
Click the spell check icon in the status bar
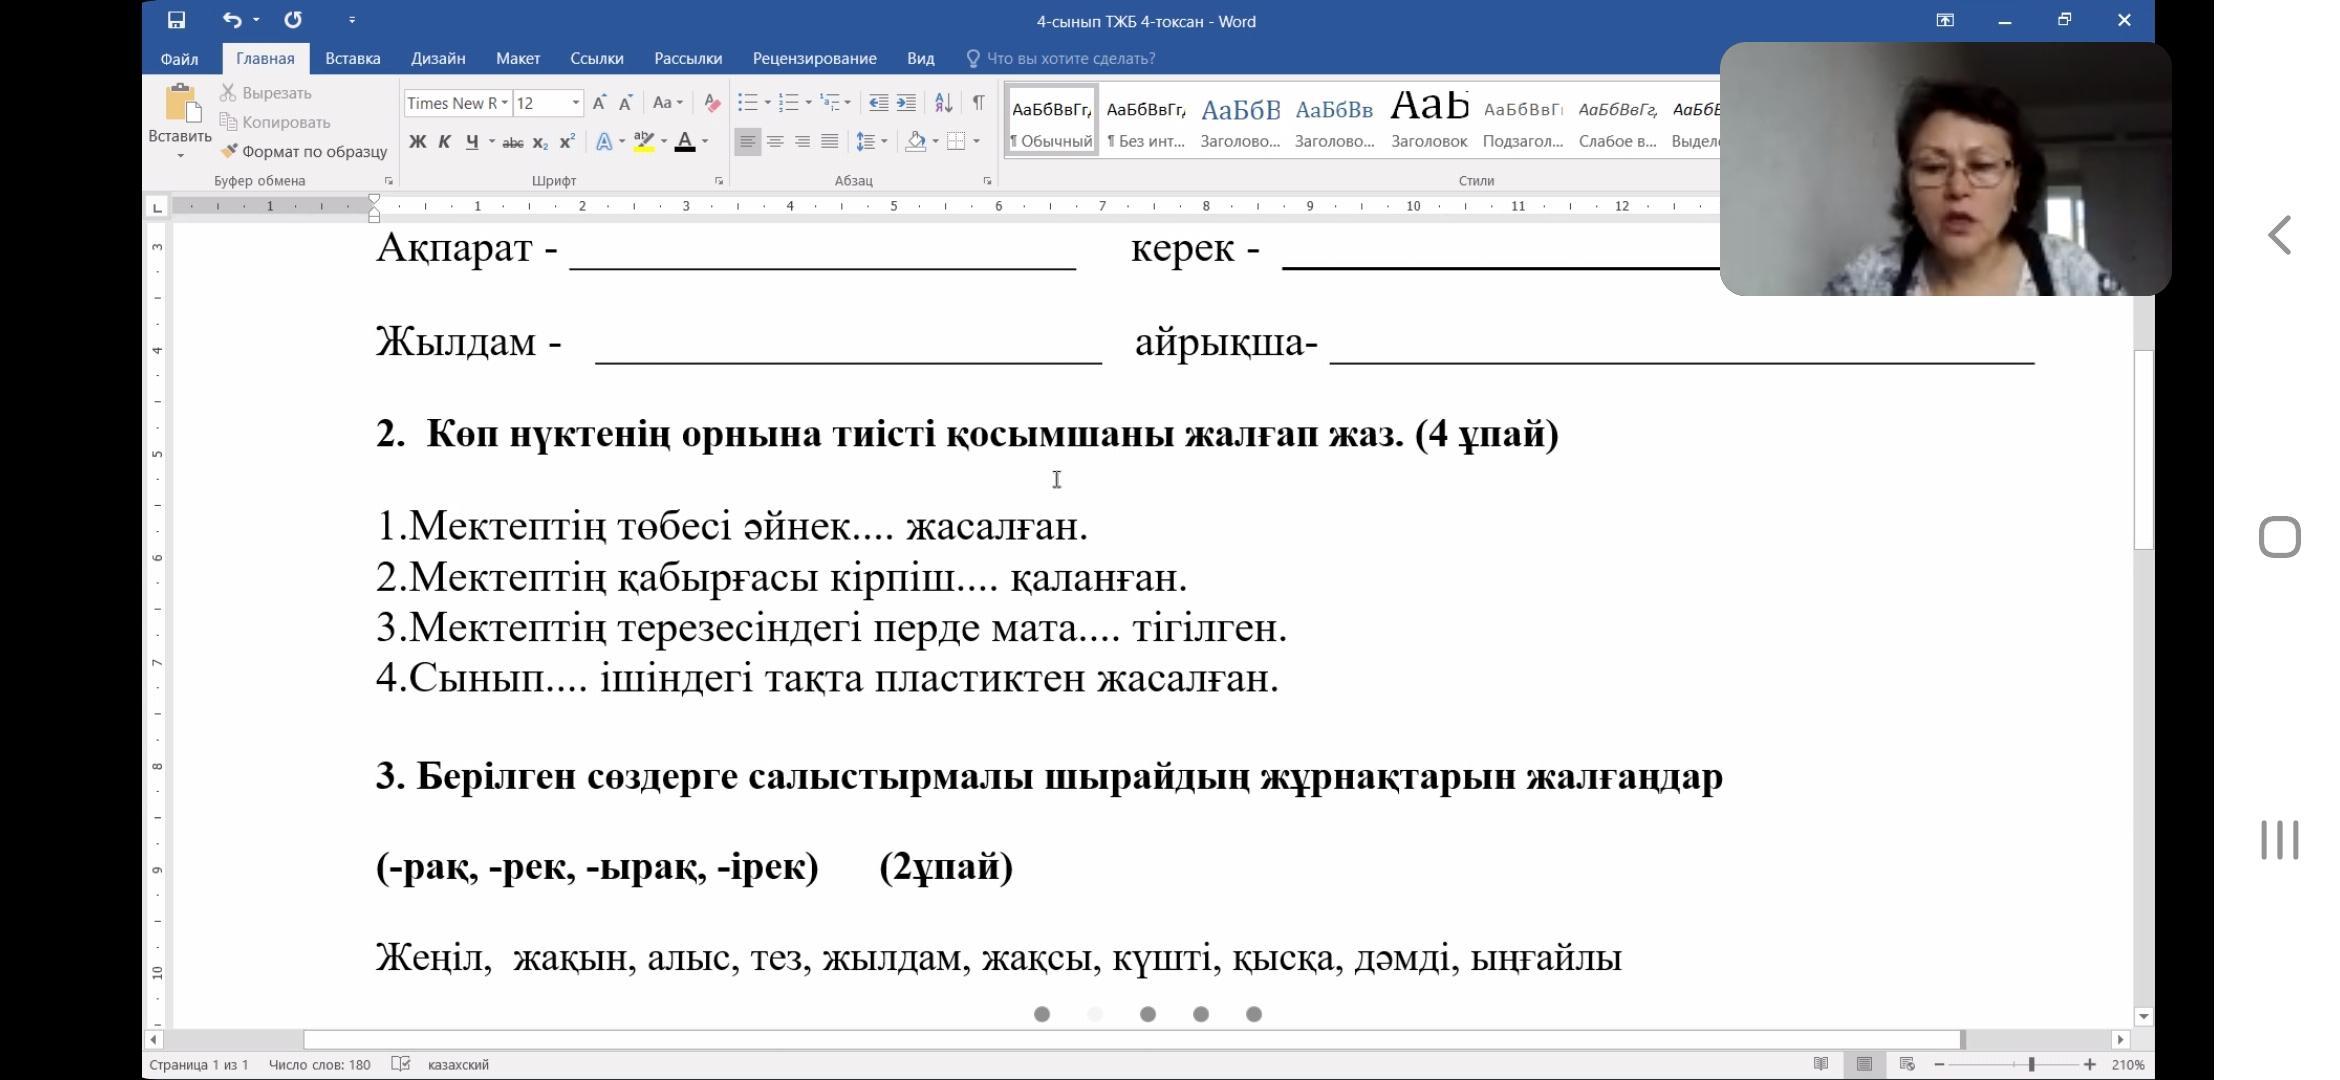click(x=400, y=1064)
